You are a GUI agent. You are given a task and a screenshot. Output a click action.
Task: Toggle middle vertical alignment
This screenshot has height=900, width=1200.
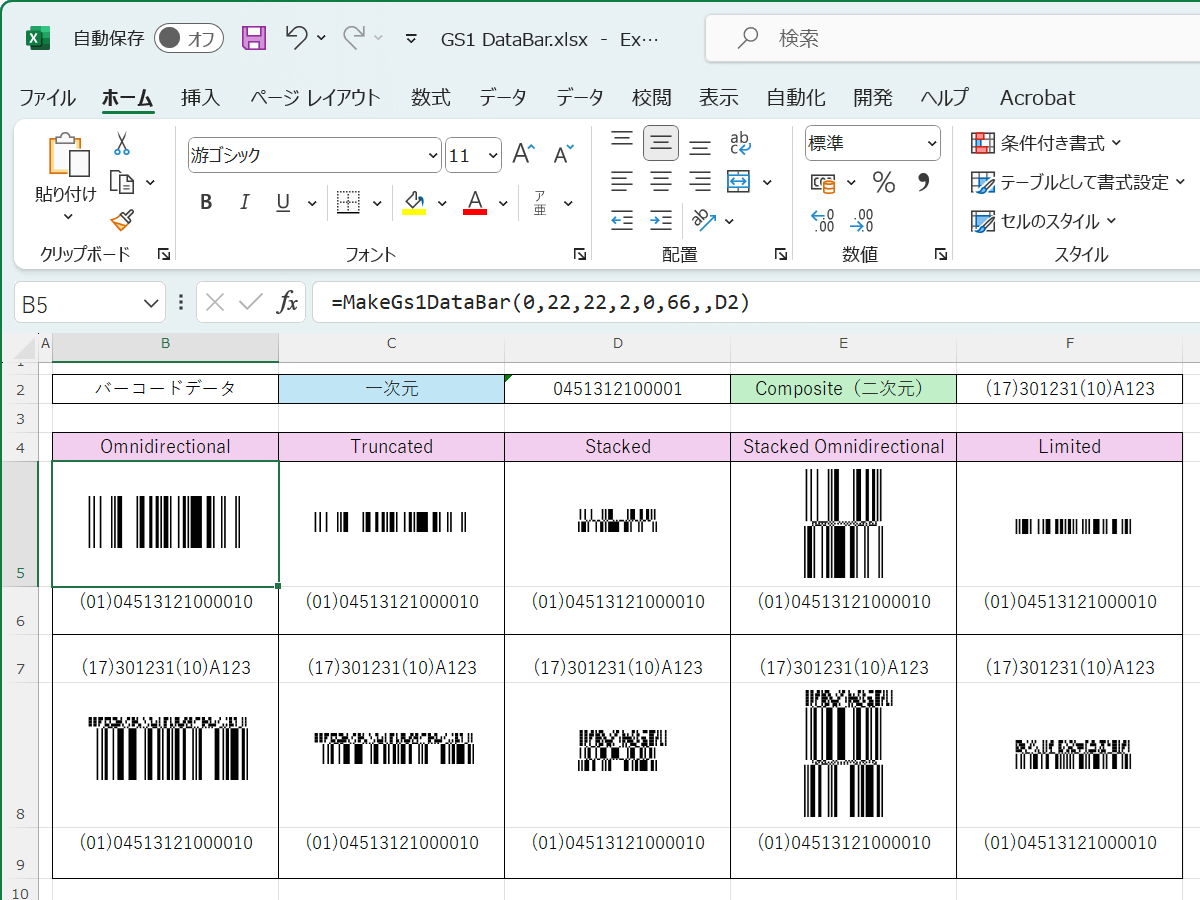click(x=661, y=143)
